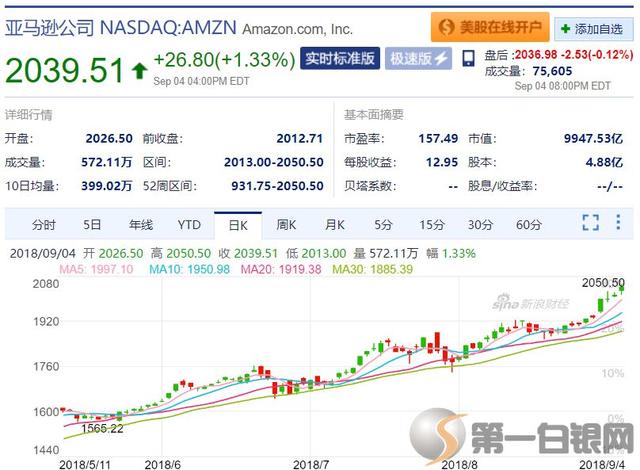This screenshot has height=470, width=640.
Task: Select the 分时 chart tab
Action: [44, 225]
